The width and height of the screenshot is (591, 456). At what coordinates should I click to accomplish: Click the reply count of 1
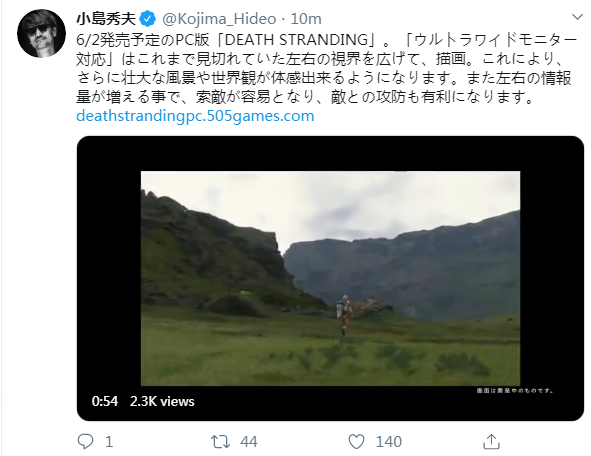[x=109, y=441]
